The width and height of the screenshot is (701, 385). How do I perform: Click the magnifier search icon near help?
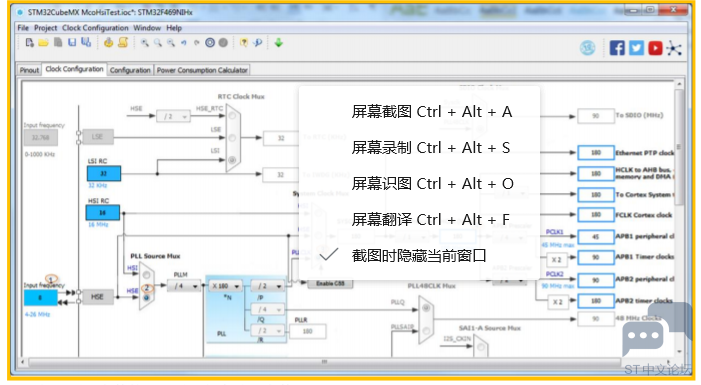click(258, 43)
